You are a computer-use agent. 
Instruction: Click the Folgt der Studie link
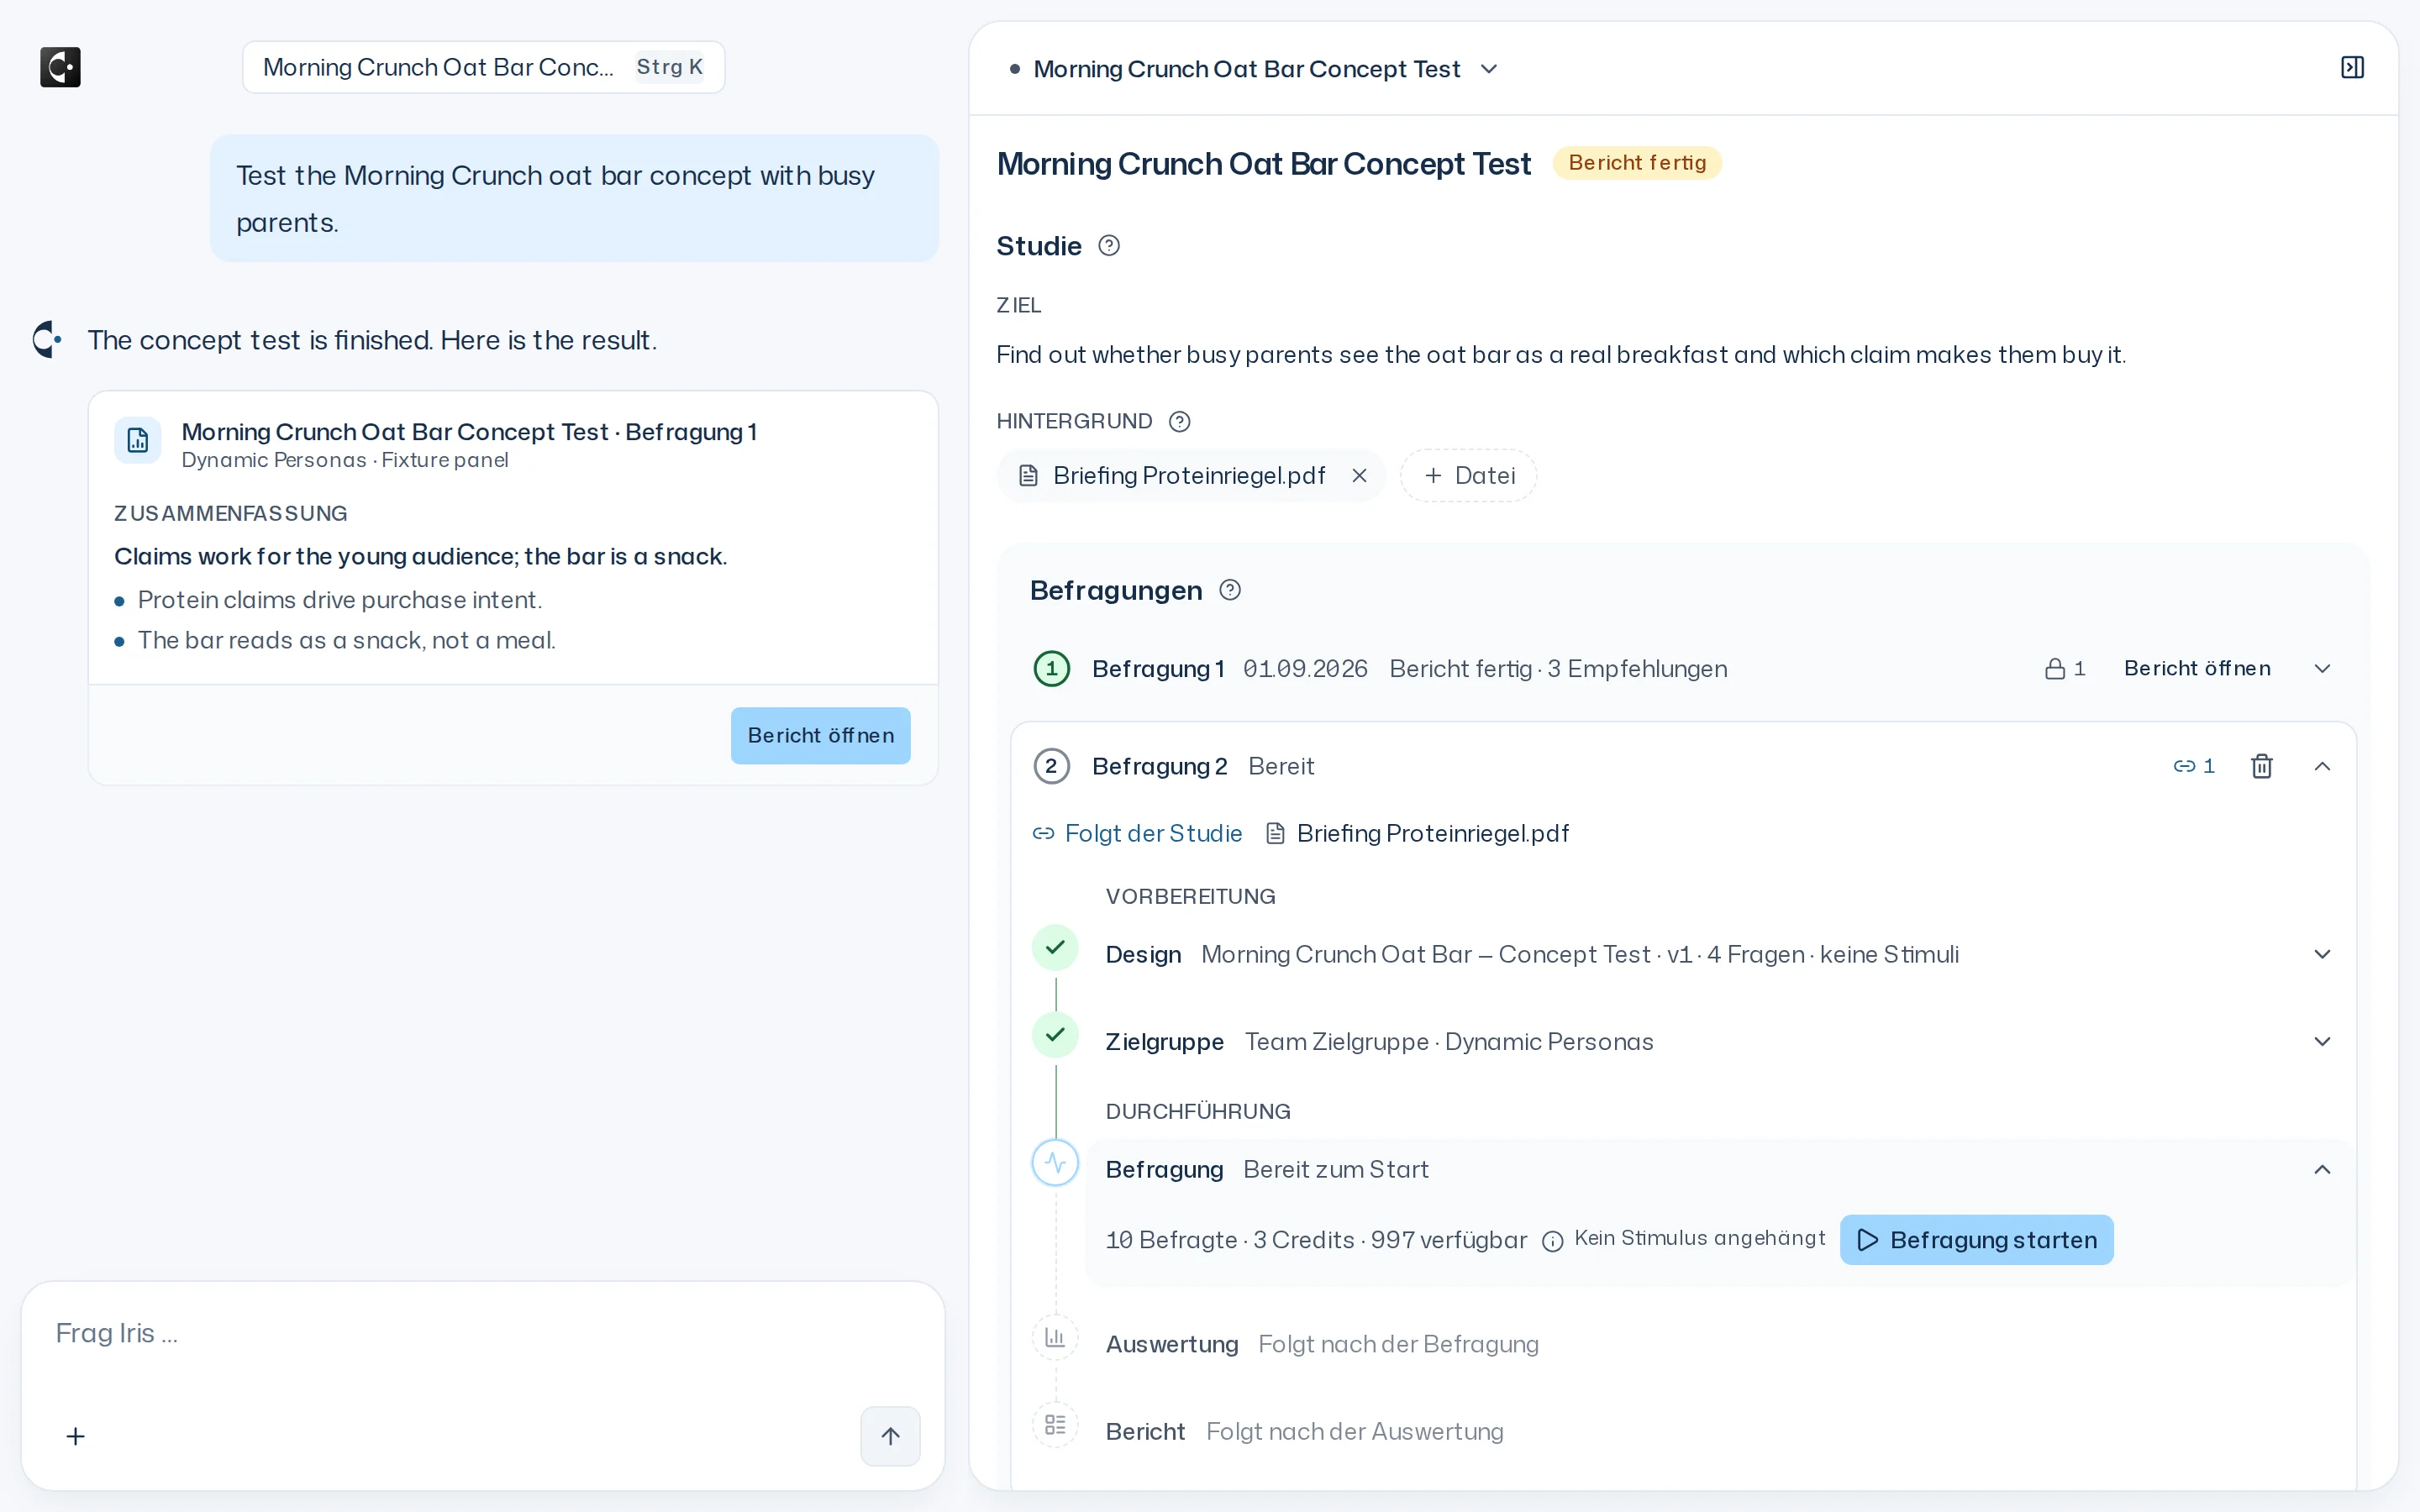pyautogui.click(x=1137, y=834)
